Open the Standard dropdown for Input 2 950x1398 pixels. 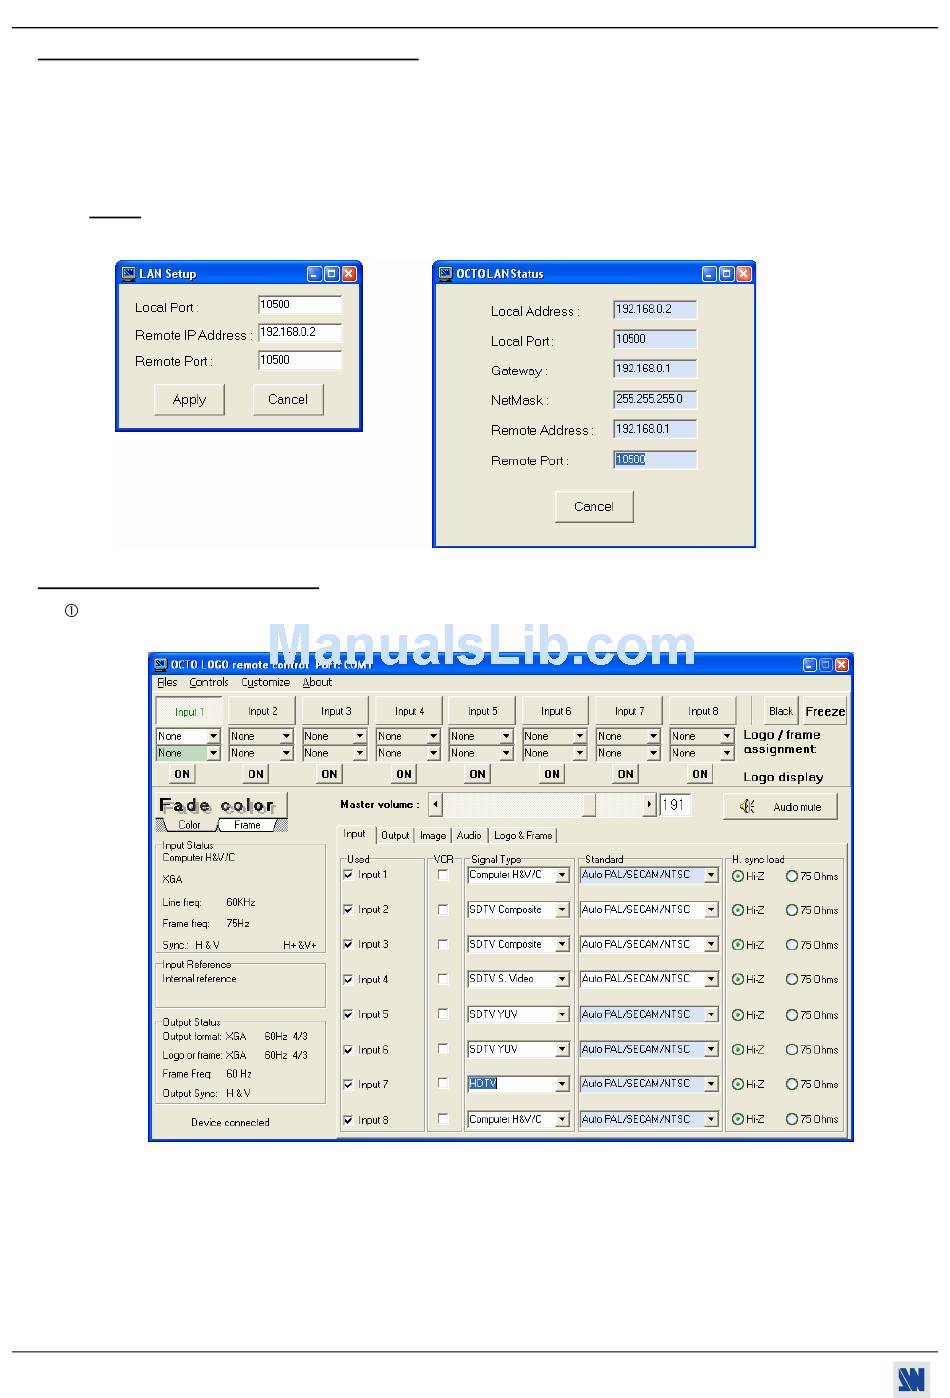(711, 910)
